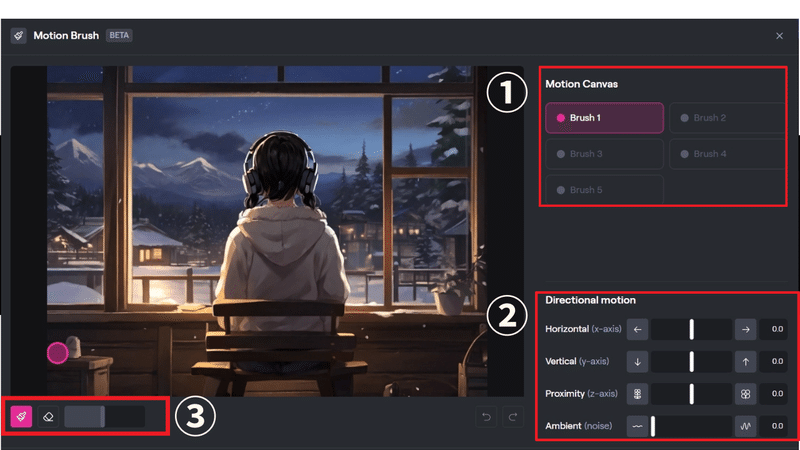Screen dimensions: 800x450
Task: Close the Motion Brush panel
Action: pyautogui.click(x=779, y=36)
